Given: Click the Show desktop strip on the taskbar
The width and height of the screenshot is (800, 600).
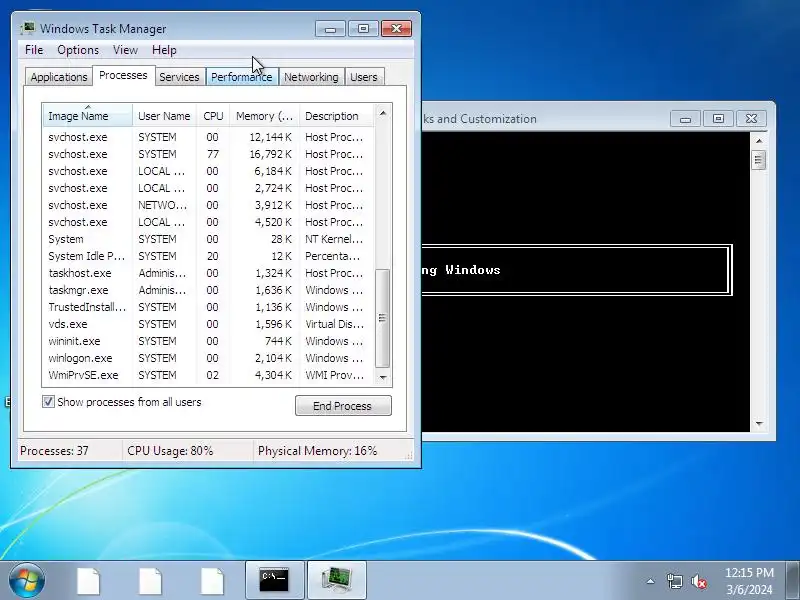Looking at the screenshot, I should (x=793, y=580).
